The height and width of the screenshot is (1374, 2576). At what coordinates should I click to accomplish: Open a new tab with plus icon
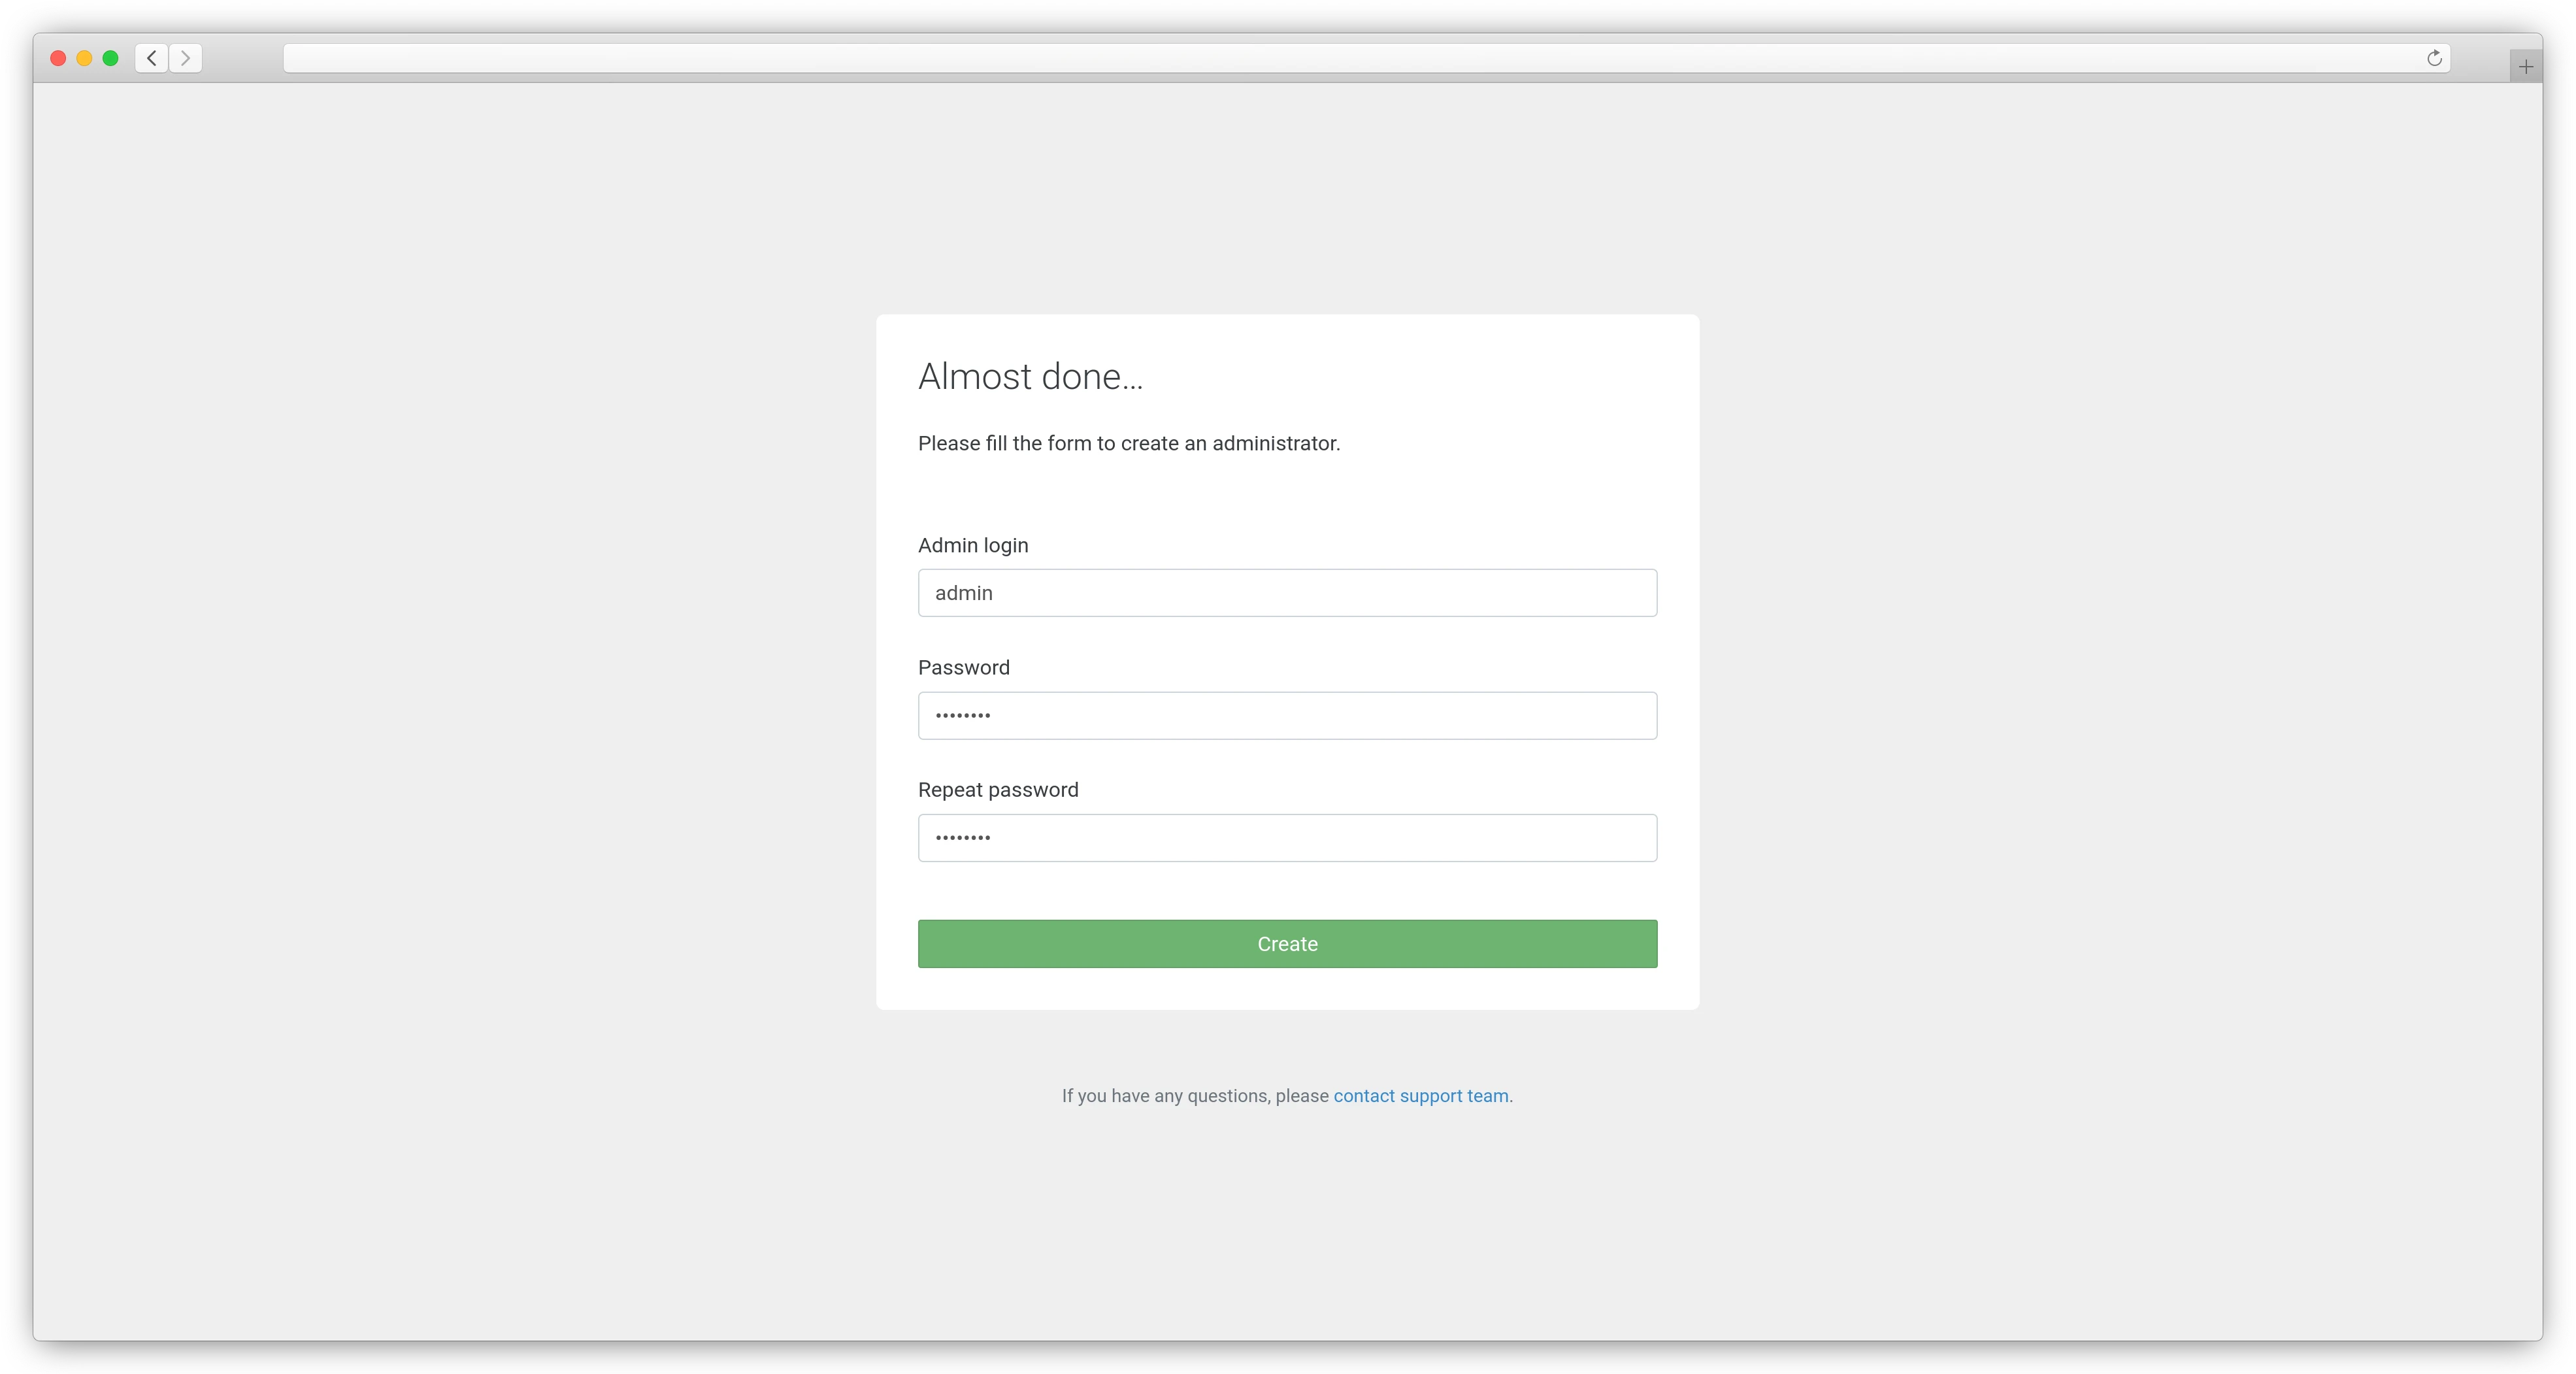(x=2525, y=67)
